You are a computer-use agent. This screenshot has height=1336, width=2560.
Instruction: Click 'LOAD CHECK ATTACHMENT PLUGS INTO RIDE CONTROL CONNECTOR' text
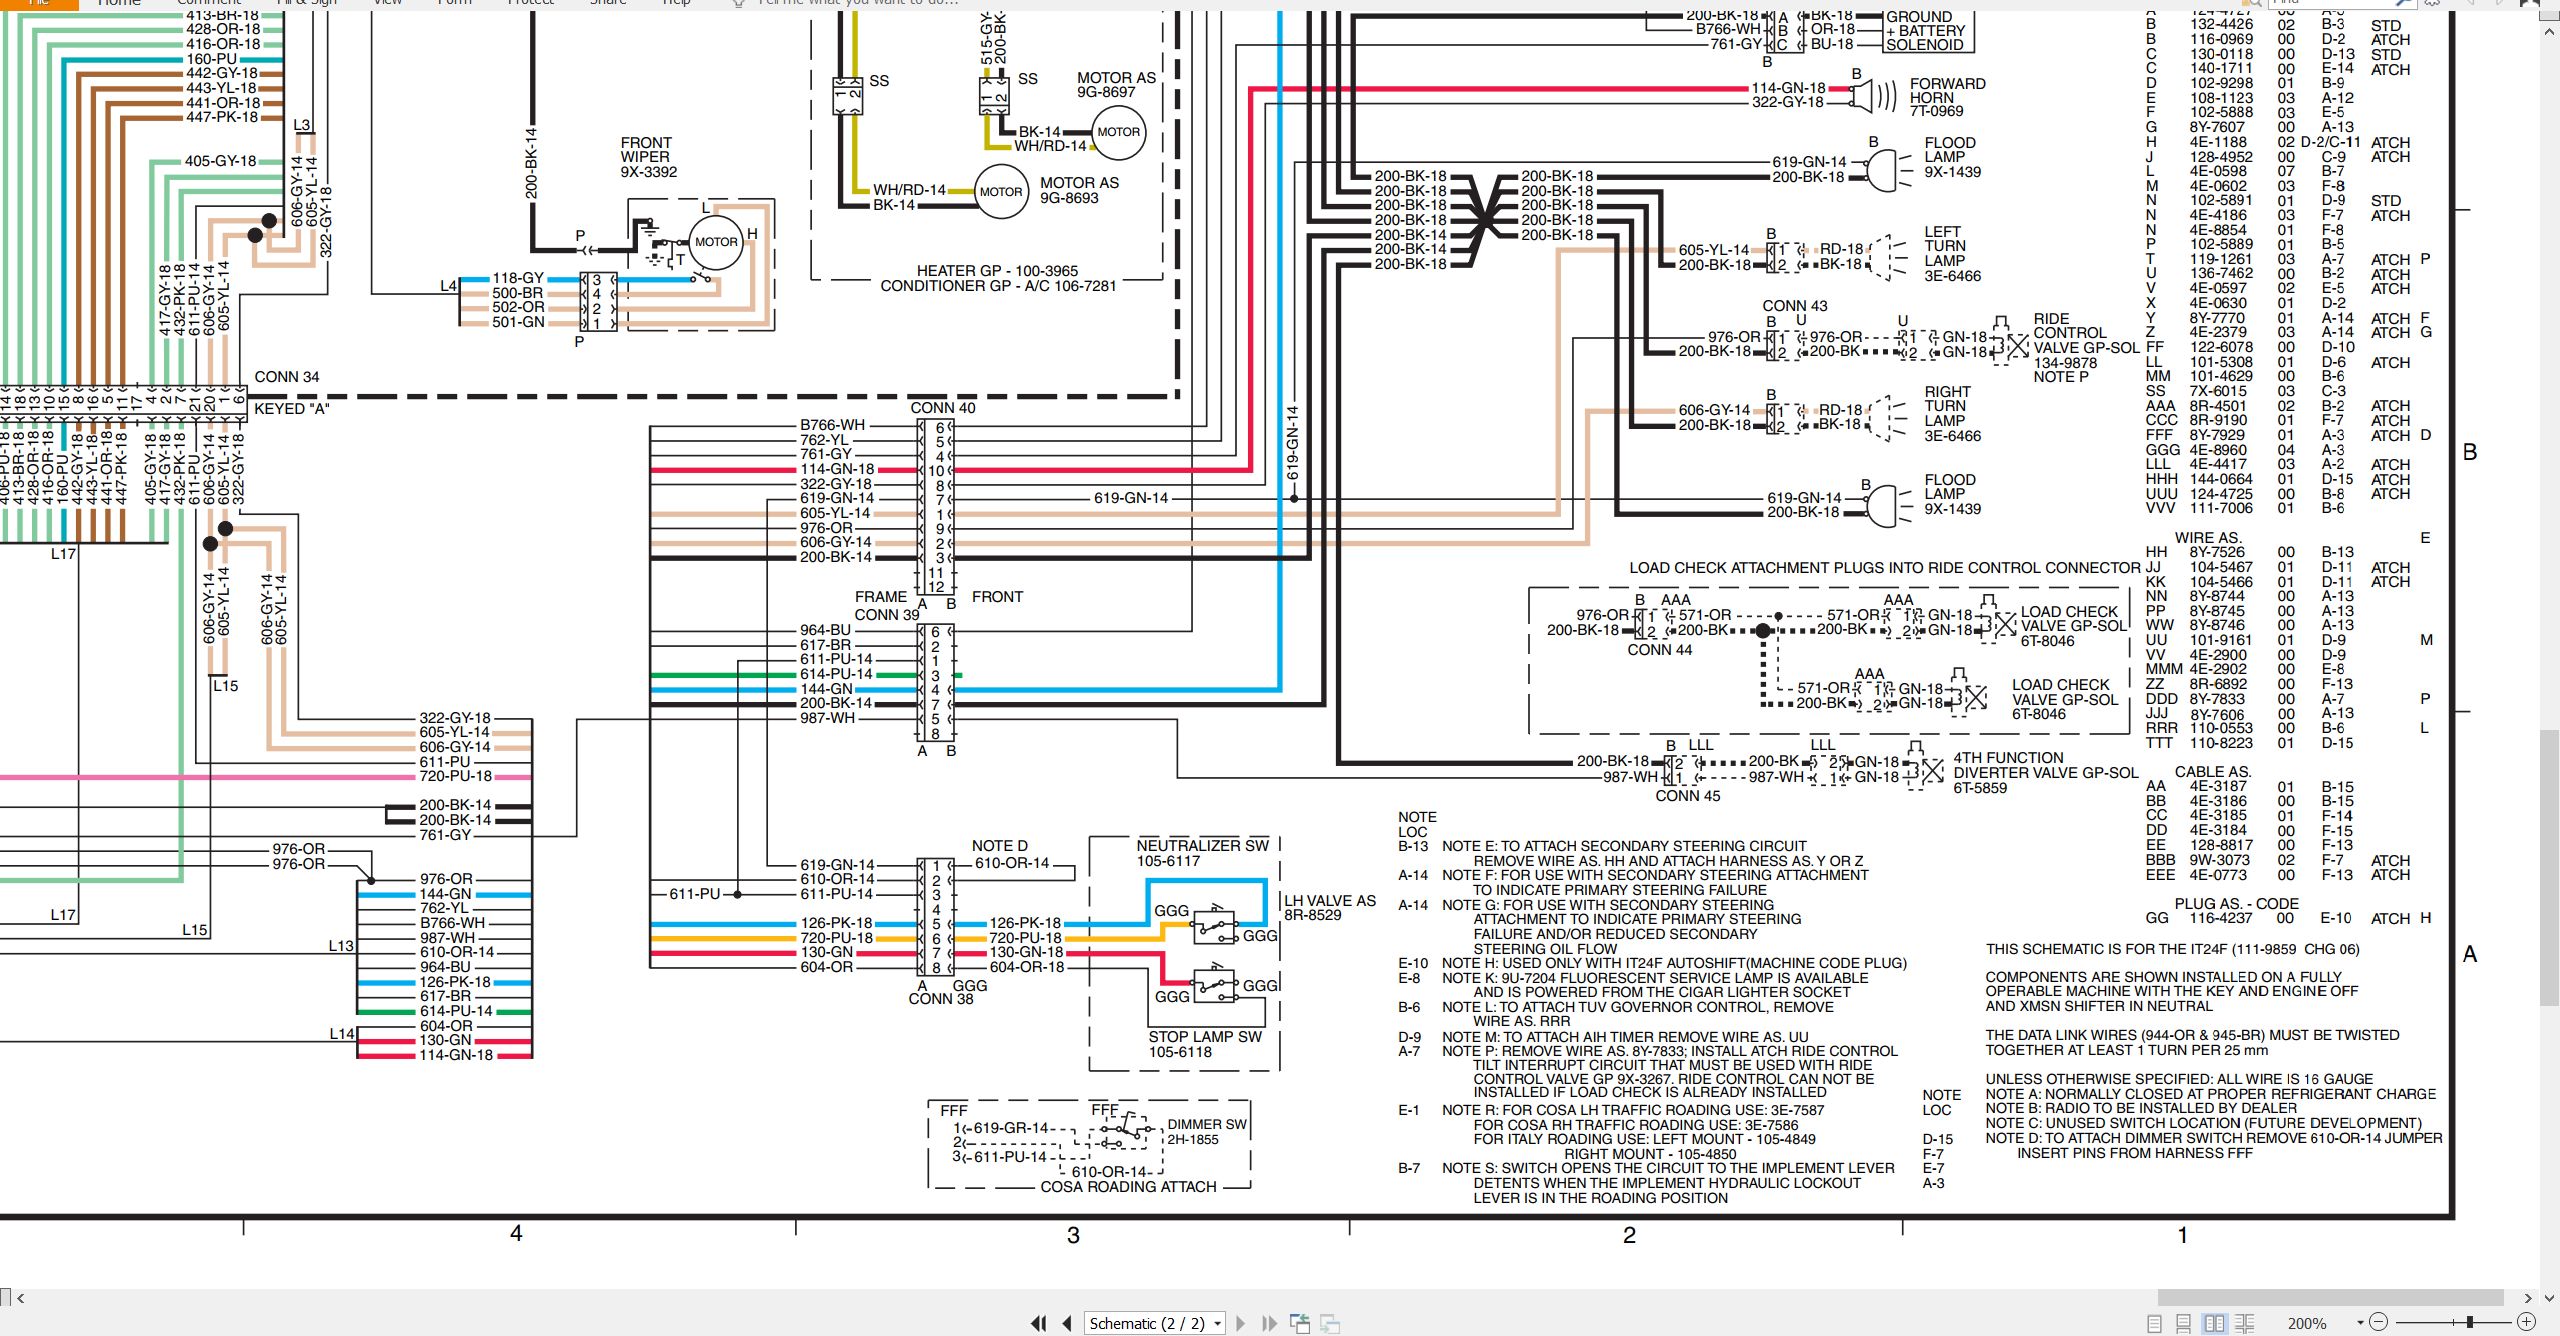pyautogui.click(x=1885, y=568)
